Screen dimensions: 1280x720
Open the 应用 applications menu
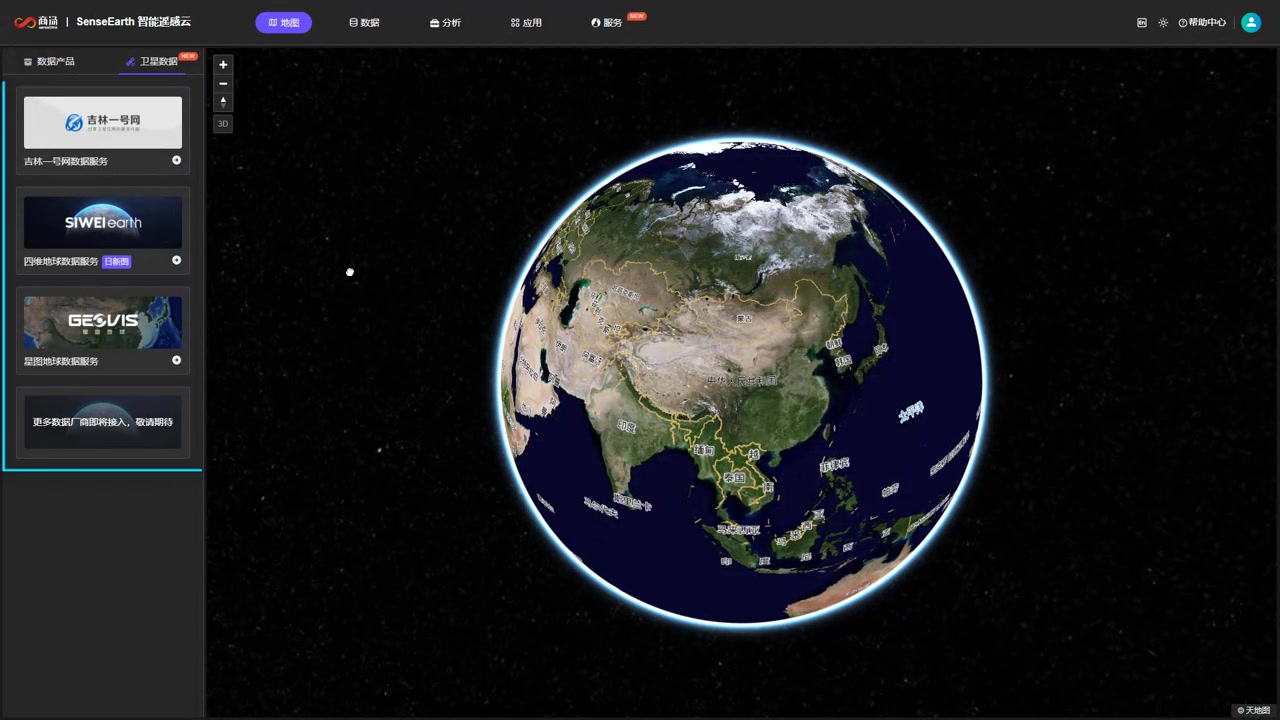pyautogui.click(x=526, y=22)
